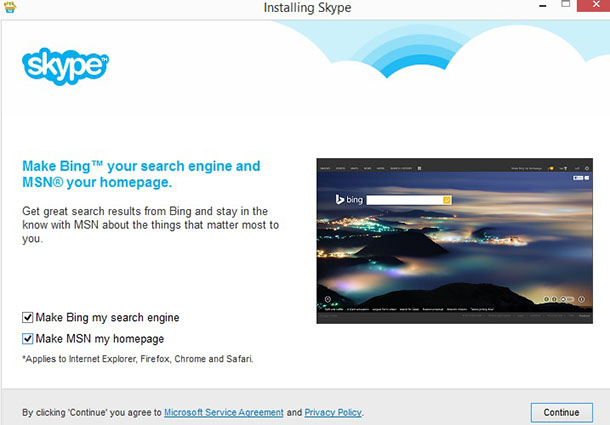The height and width of the screenshot is (425, 610).
Task: Minimize the Installing Skype window
Action: tap(543, 6)
